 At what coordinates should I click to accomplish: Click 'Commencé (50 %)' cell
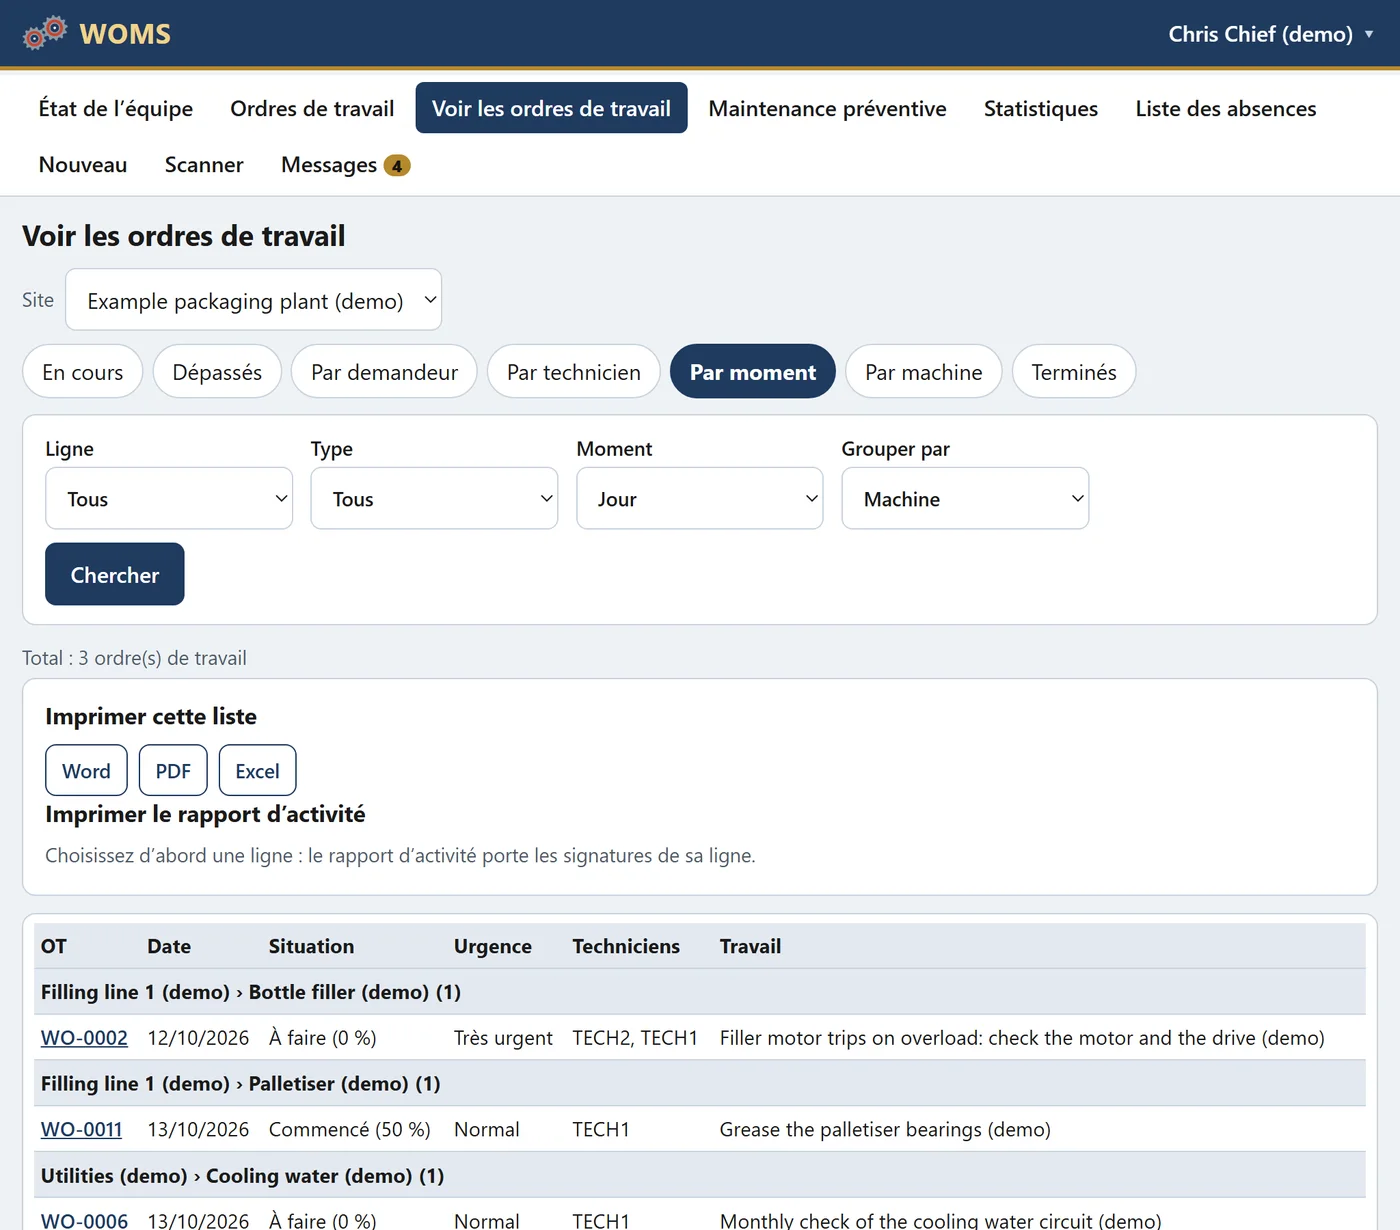pyautogui.click(x=350, y=1129)
